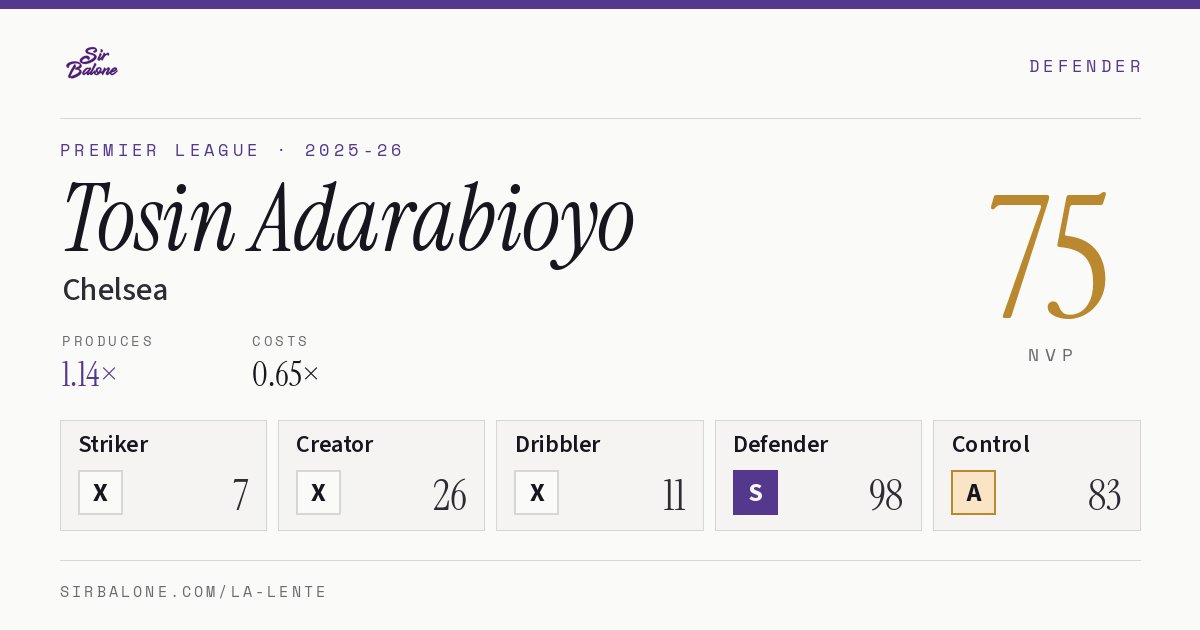Screen dimensions: 1200x630
Task: Click the large gold 75 rating
Action: pyautogui.click(x=1048, y=257)
